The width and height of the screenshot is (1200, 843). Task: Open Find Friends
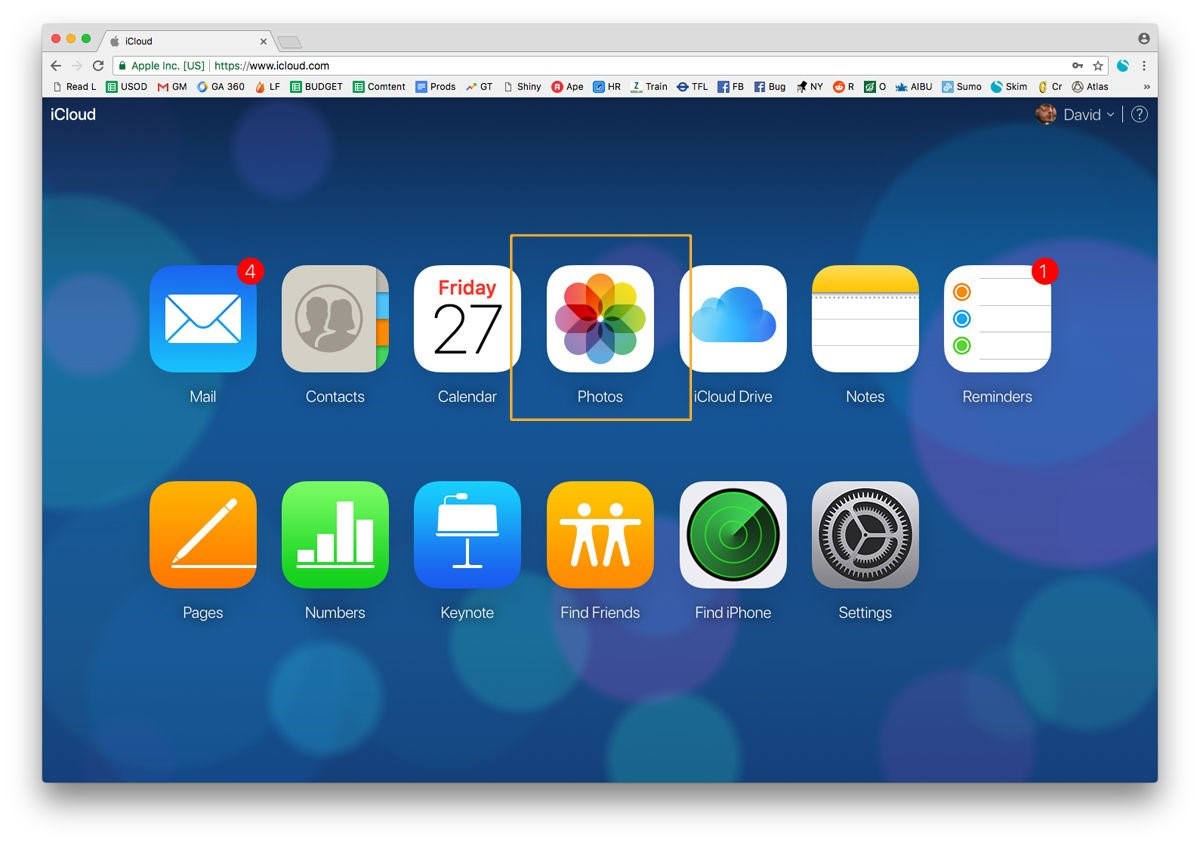600,534
